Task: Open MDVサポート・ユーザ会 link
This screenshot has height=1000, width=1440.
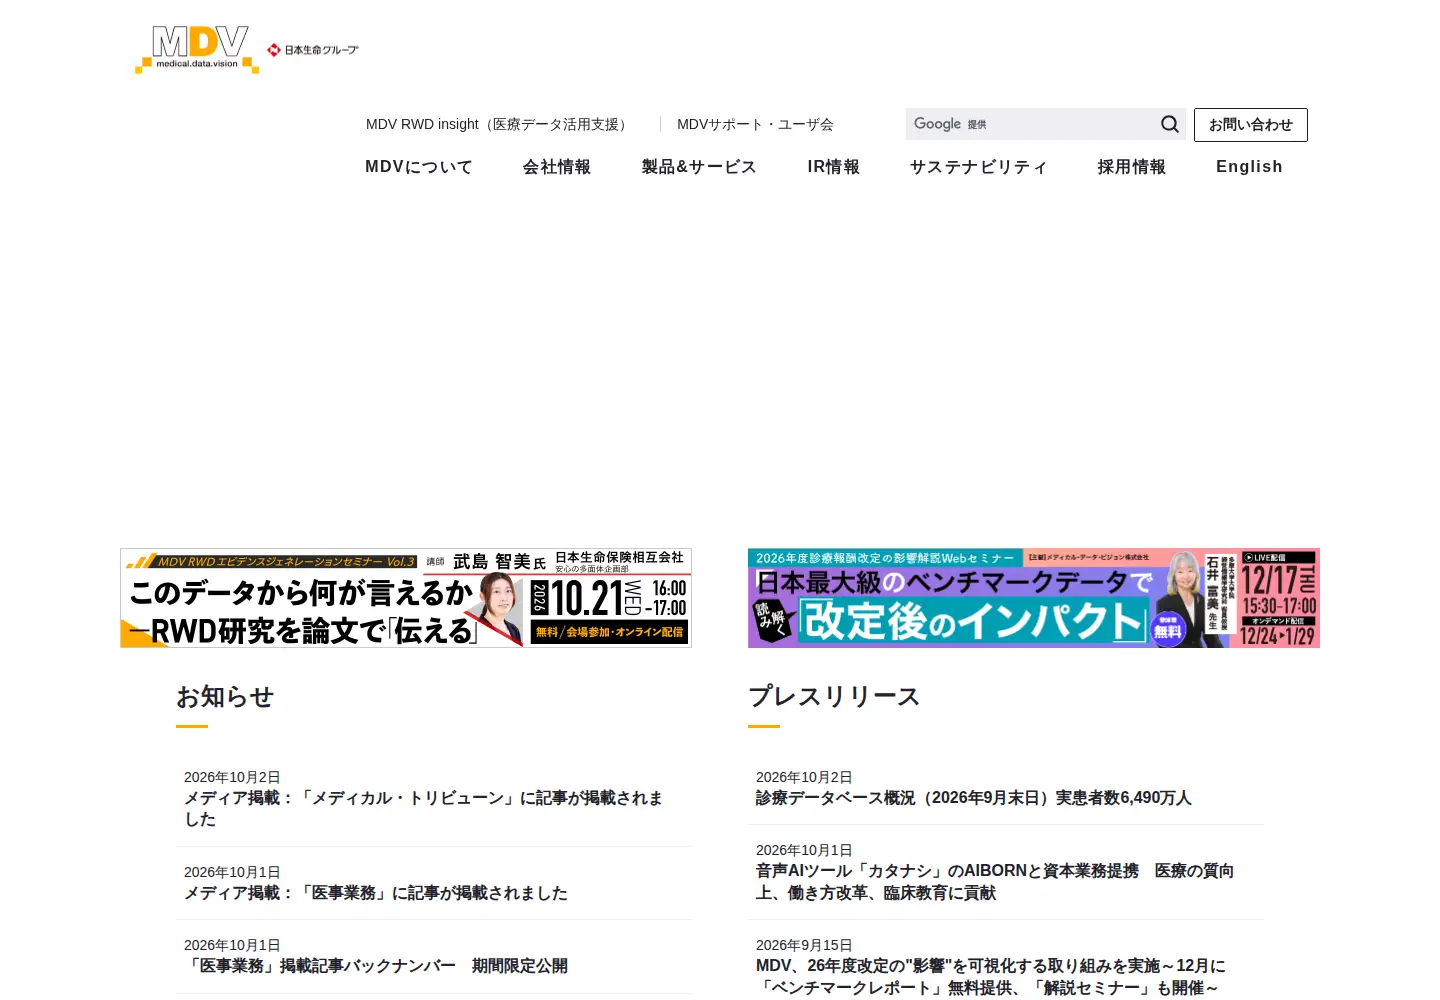Action: 755,124
